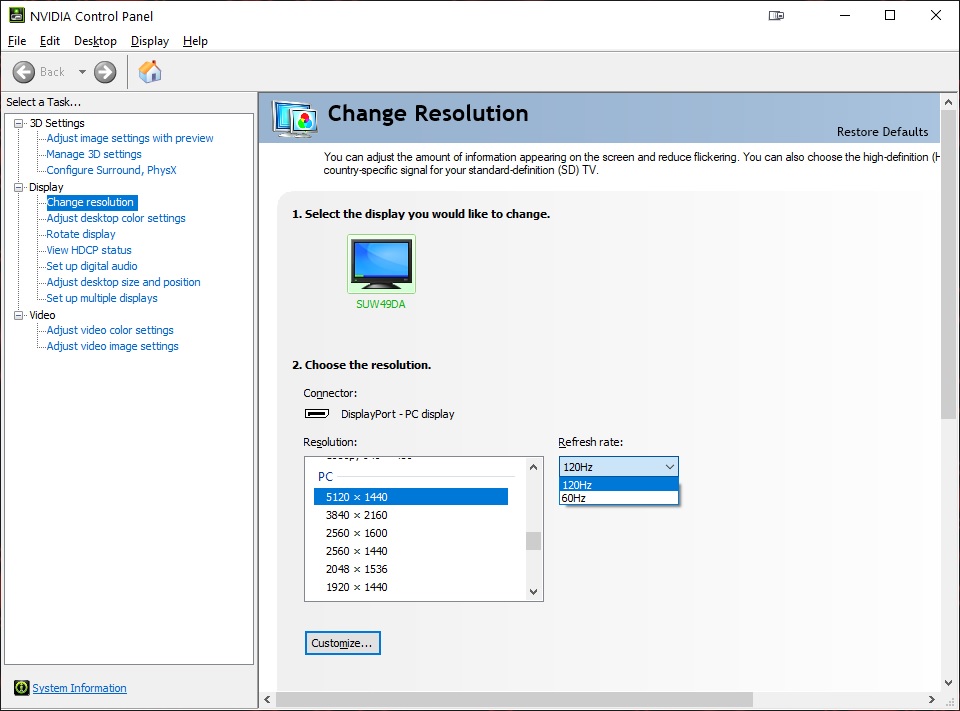Toggle the Refresh rate combo box

click(x=618, y=467)
